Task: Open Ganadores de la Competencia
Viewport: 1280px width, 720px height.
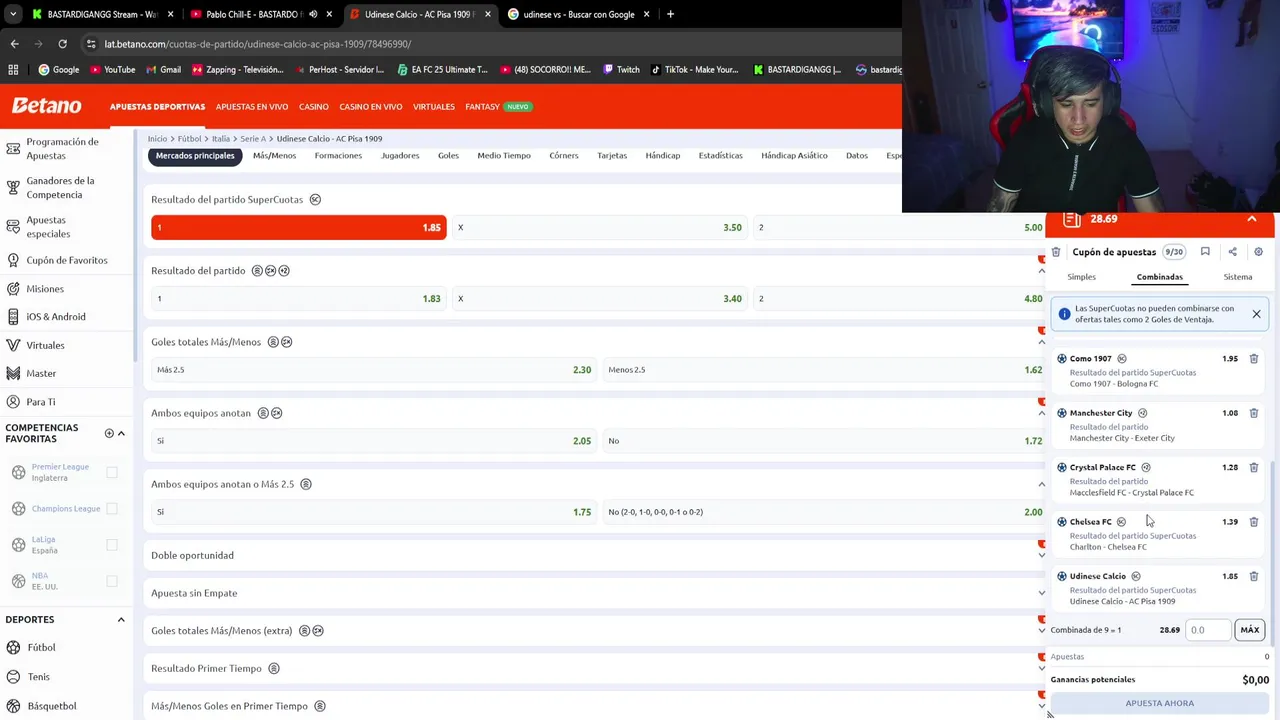Action: point(60,188)
